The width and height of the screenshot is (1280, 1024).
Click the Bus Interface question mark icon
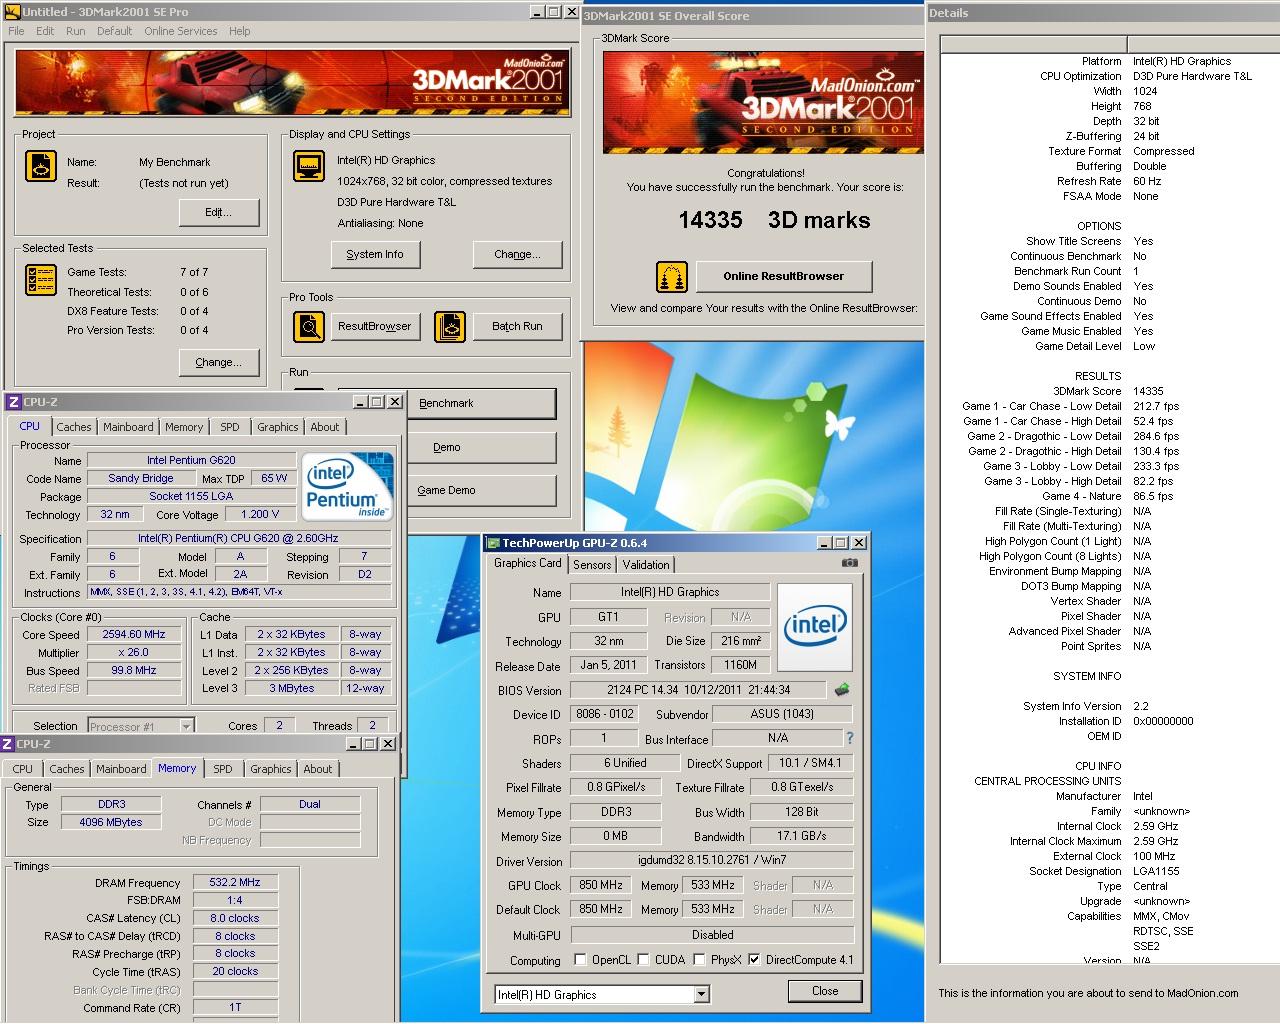(850, 738)
